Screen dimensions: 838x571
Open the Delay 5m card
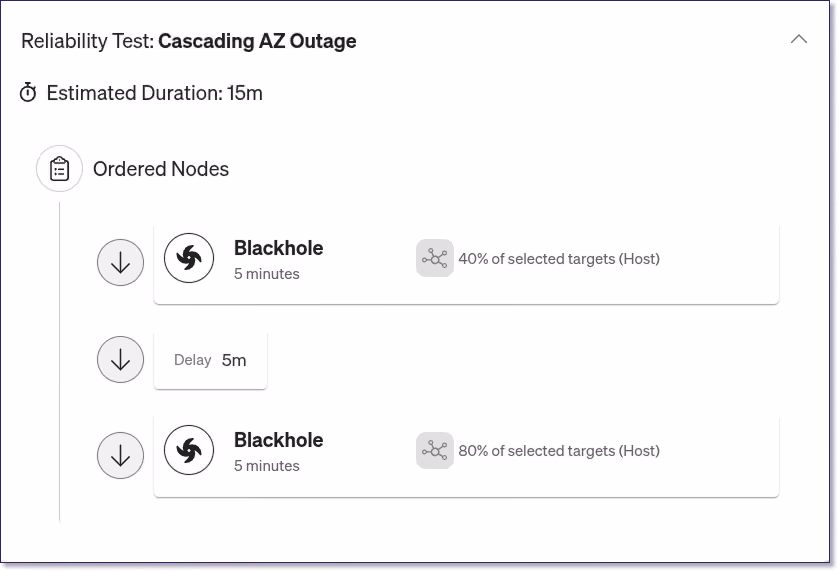[210, 360]
